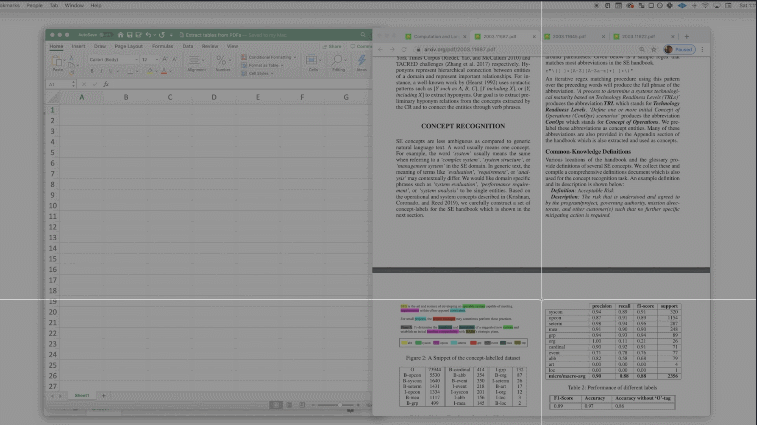Select column C header
Image resolution: width=757 pixels, height=425 pixels.
(x=170, y=97)
